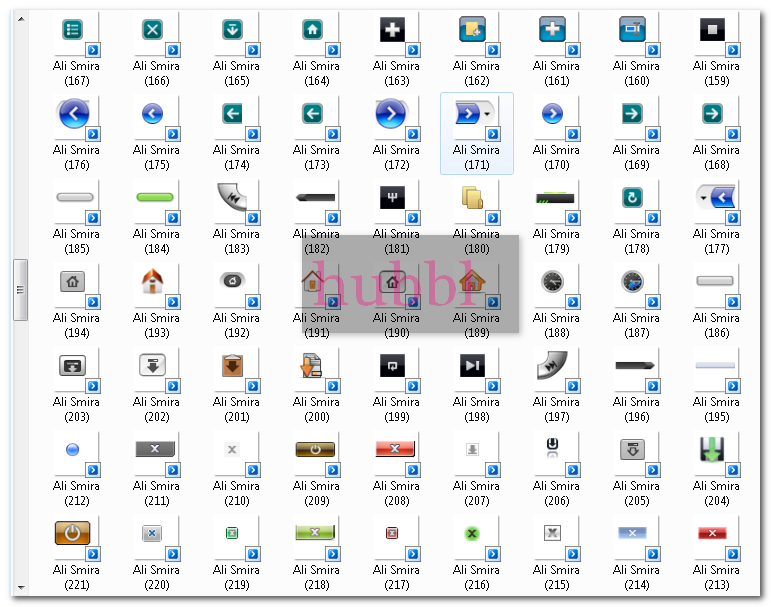Image resolution: width=771 pixels, height=607 pixels.
Task: Select the Ali Smira (221) orange power icon
Action: click(73, 533)
